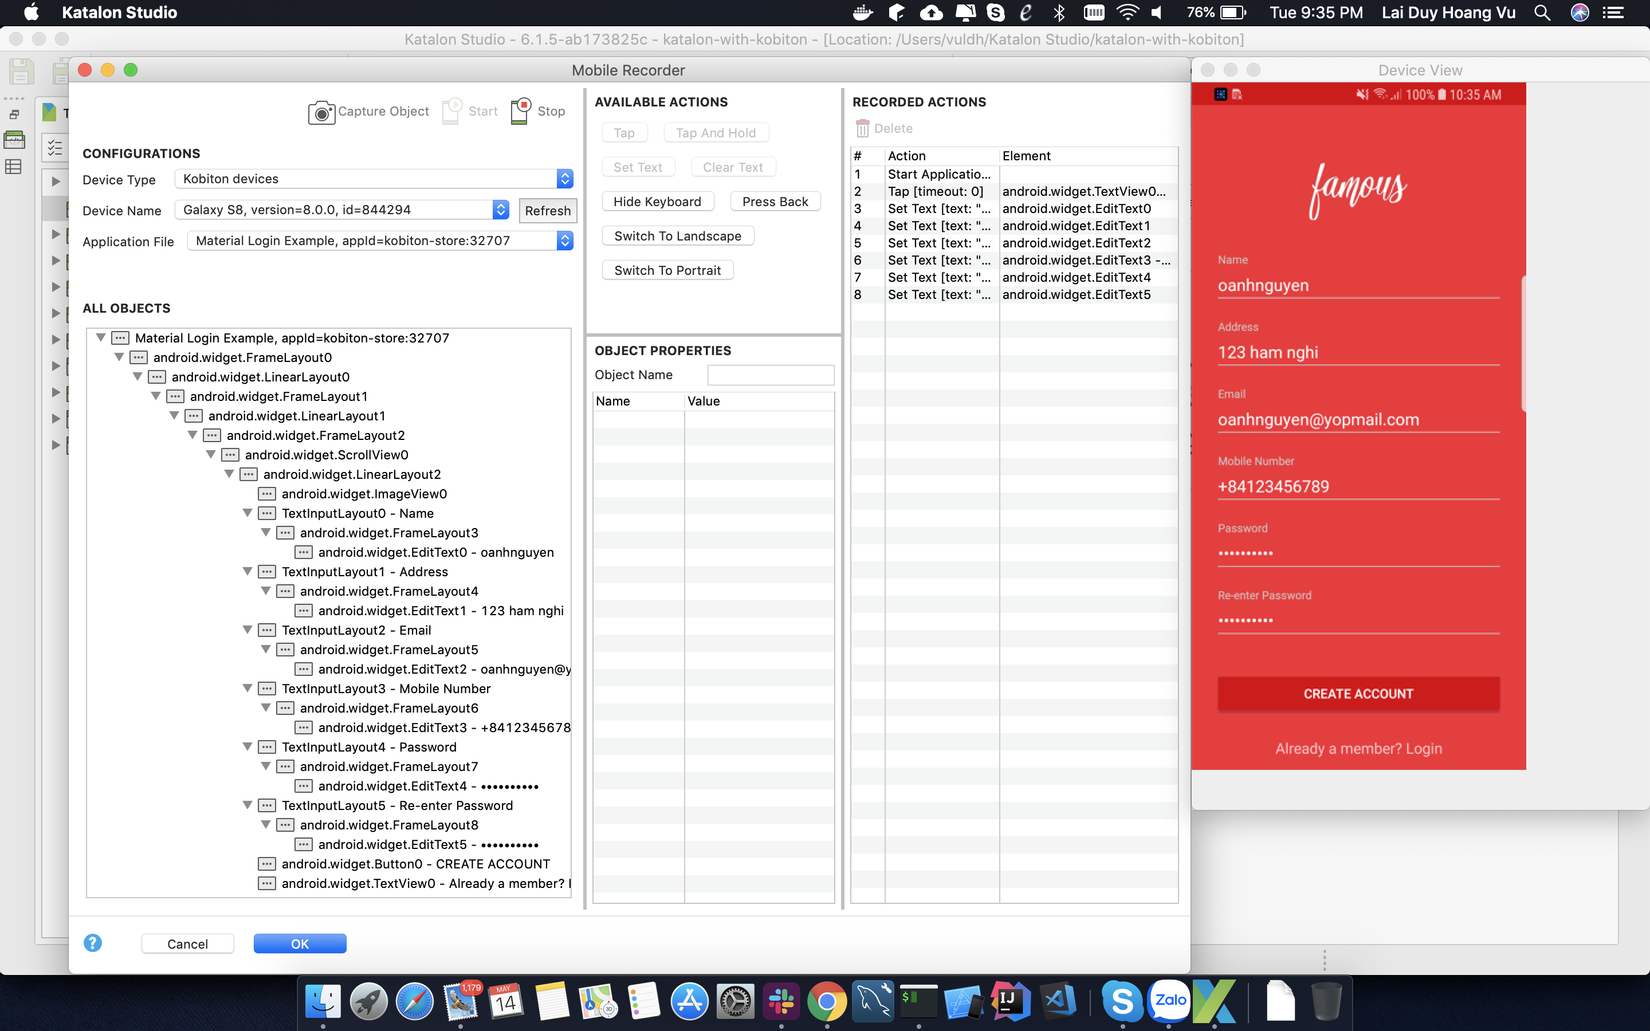Click the Mobile Number field in Device View
1650x1031 pixels.
1358,487
